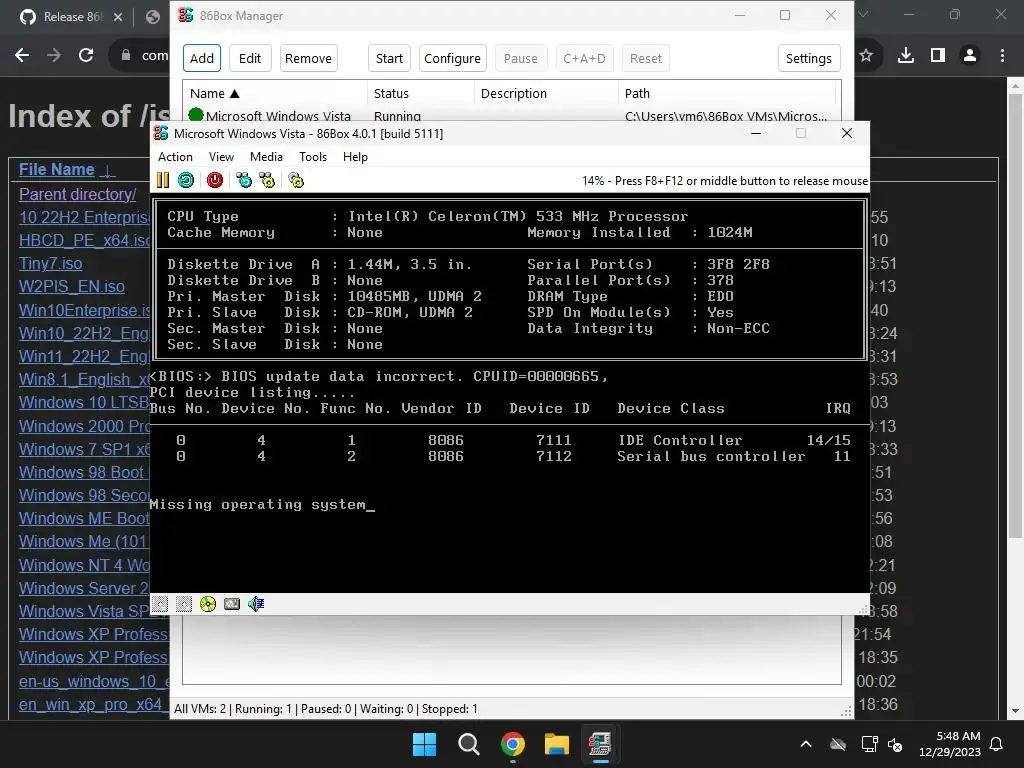The width and height of the screenshot is (1024, 768).
Task: Click the sound speaker status bar icon
Action: coord(256,604)
